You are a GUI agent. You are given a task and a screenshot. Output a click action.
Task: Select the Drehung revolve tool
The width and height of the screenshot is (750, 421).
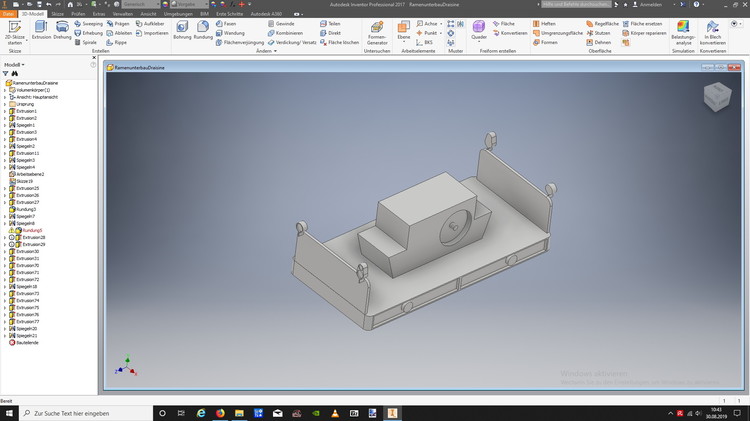click(62, 30)
